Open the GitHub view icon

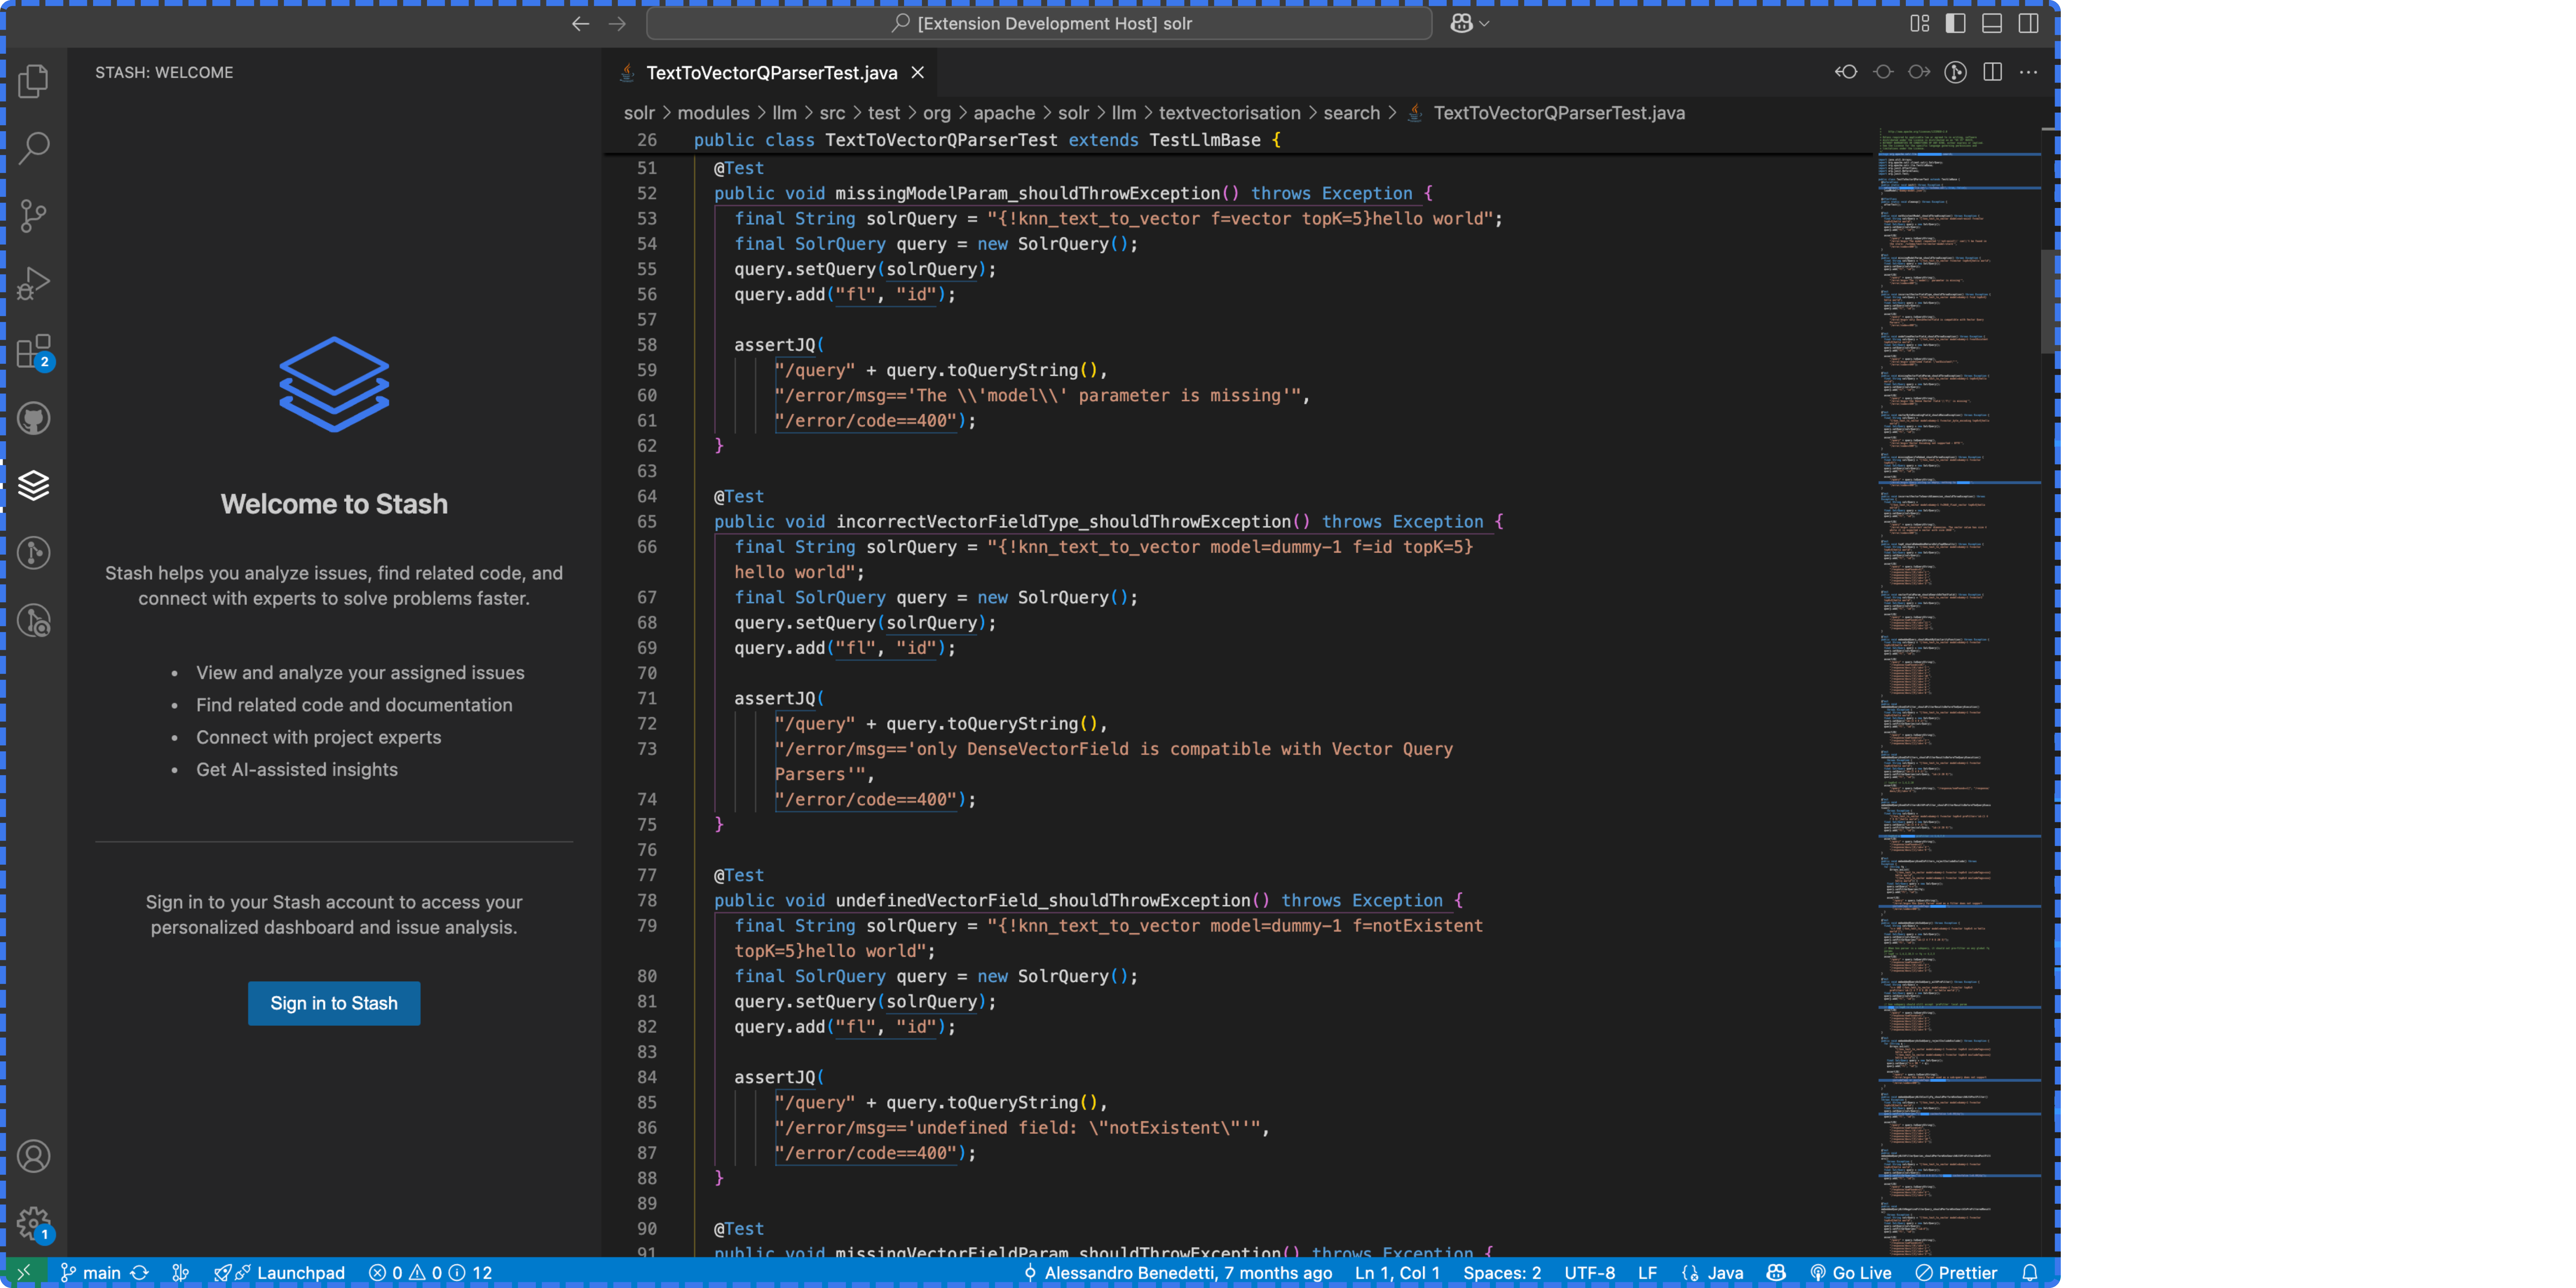34,418
